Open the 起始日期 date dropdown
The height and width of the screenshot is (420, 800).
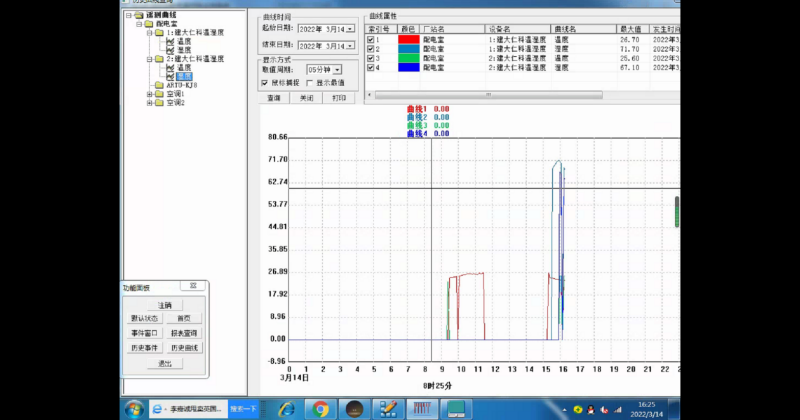coord(350,30)
